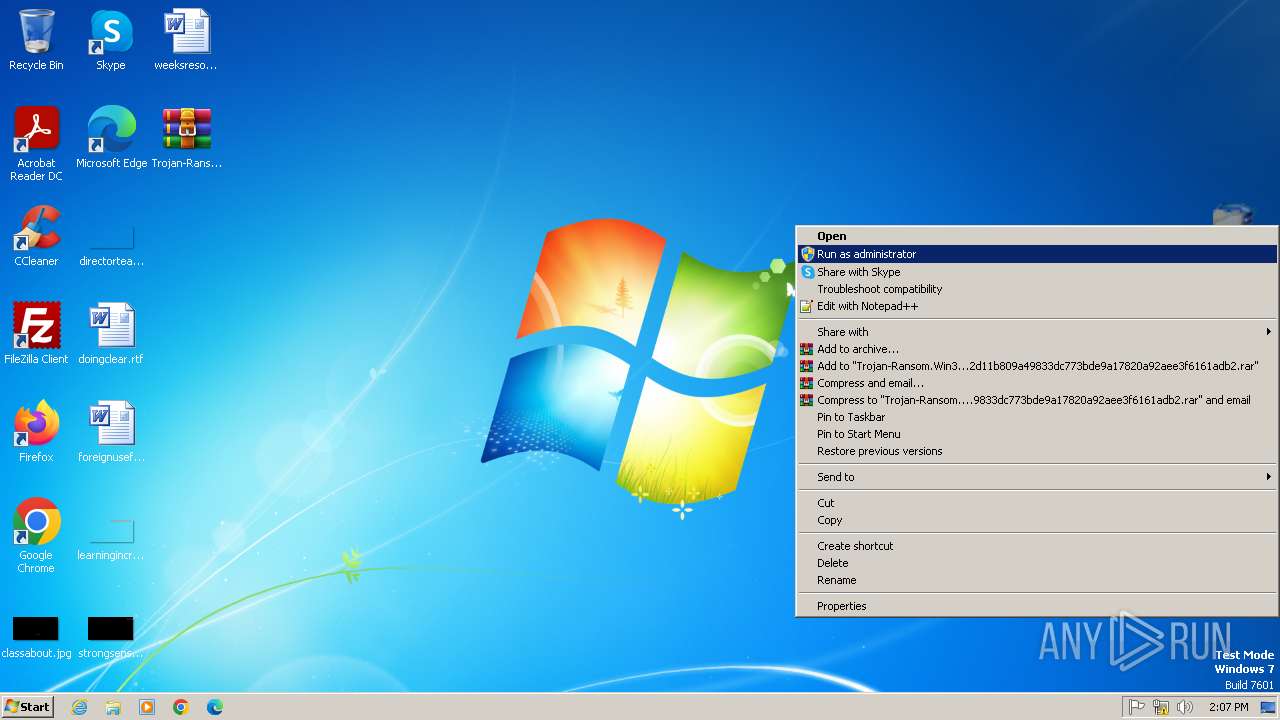Click the Show desktop button
This screenshot has width=1280, height=720.
(1268, 707)
